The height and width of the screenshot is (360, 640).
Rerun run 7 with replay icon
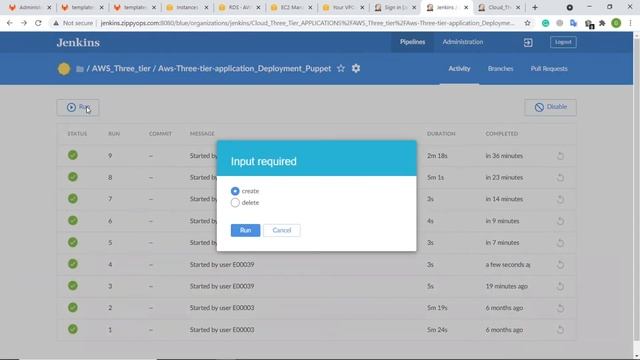560,199
